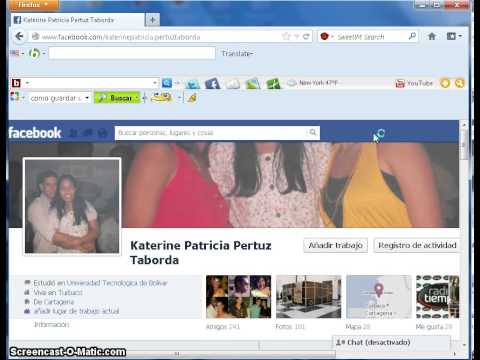This screenshot has height=360, width=480.
Task: Click in the Firefox address bar
Action: (160, 37)
